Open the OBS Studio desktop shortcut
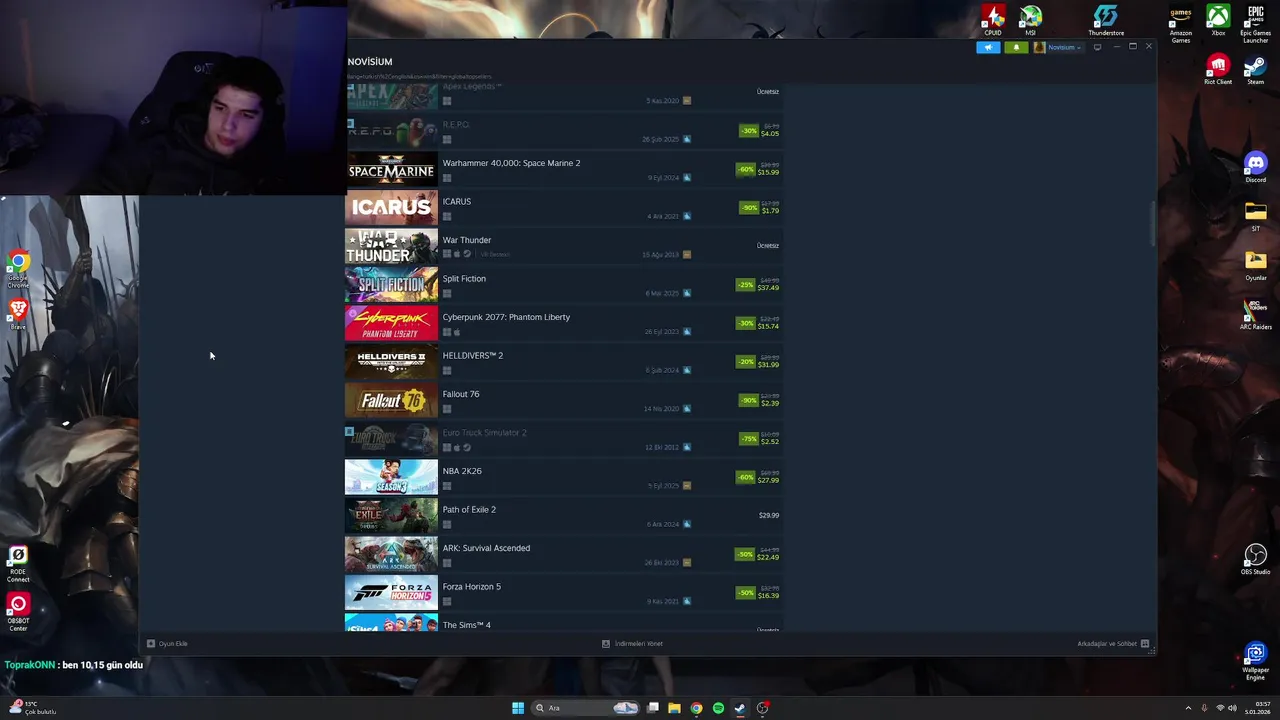This screenshot has width=1280, height=720. [x=1256, y=559]
